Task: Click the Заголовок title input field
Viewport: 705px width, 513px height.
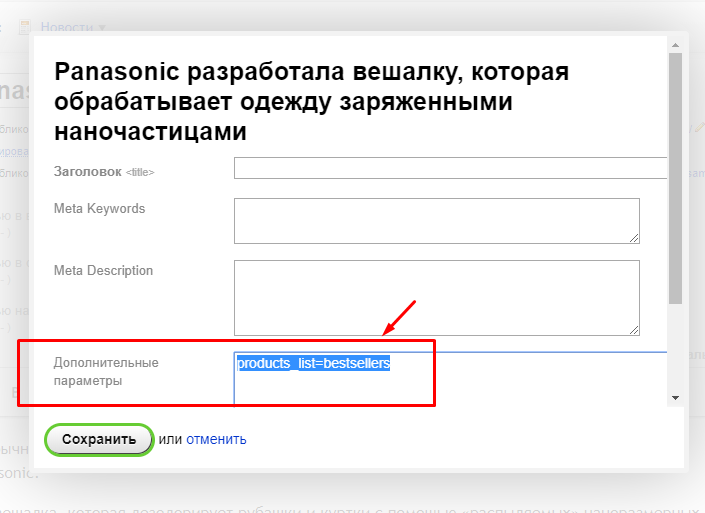Action: pos(450,168)
